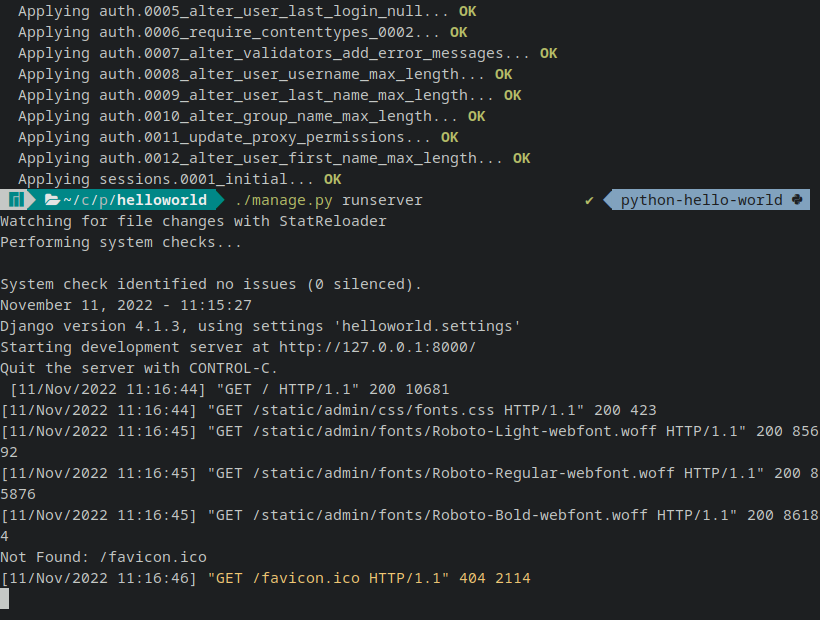Click the auth.0011_update_proxy_permissions line
820x620 pixels.
click(x=238, y=137)
